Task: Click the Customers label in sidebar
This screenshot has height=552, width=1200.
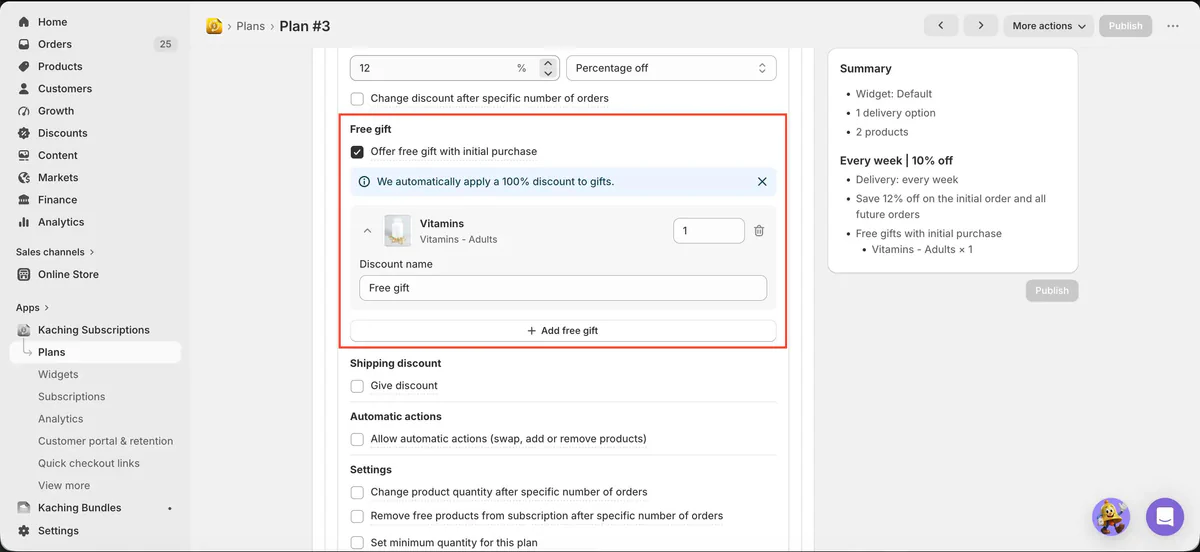Action: [65, 89]
